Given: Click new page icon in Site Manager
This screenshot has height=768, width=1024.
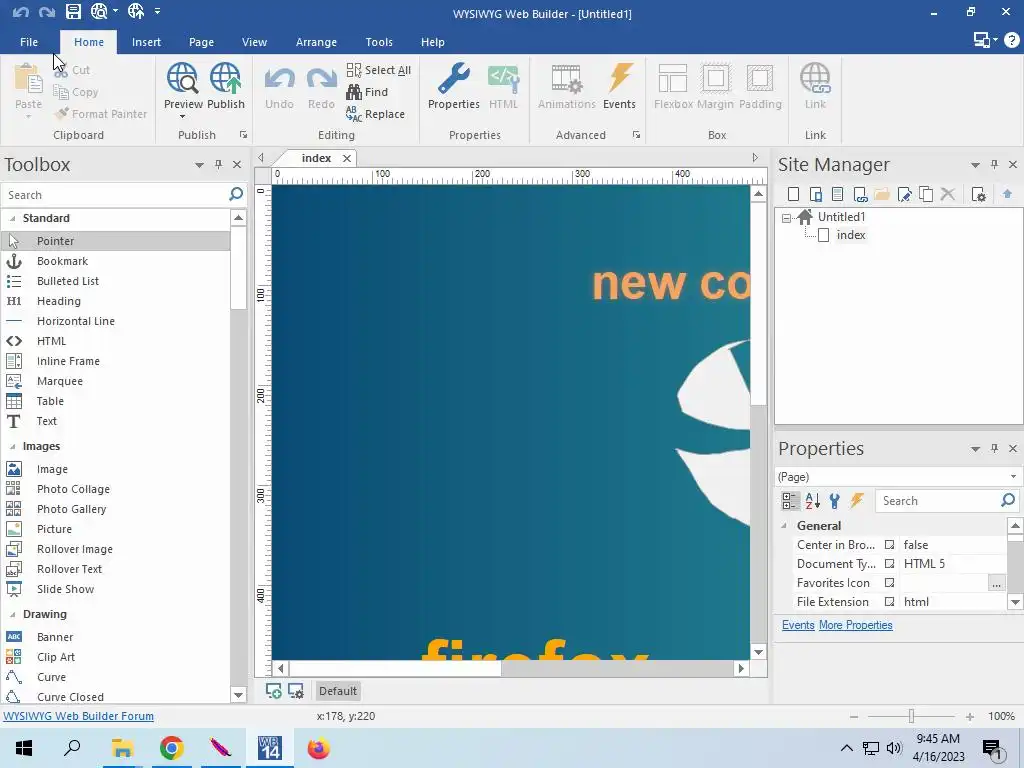Looking at the screenshot, I should [793, 194].
